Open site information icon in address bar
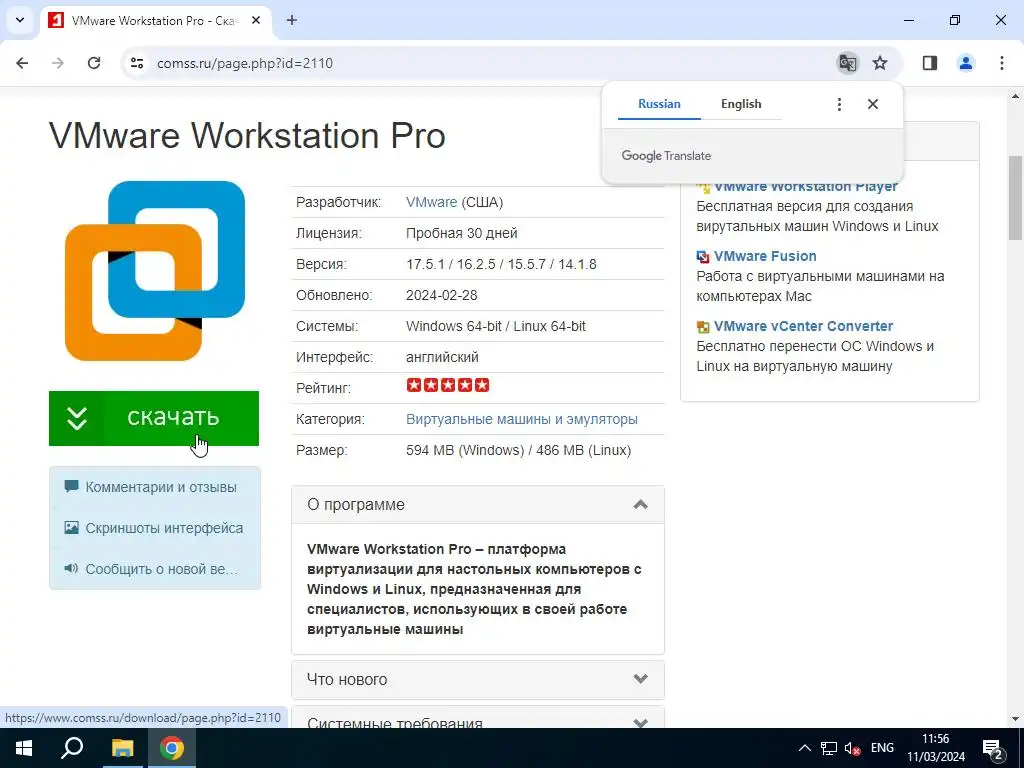Screen dimensions: 1024x768 tap(136, 63)
